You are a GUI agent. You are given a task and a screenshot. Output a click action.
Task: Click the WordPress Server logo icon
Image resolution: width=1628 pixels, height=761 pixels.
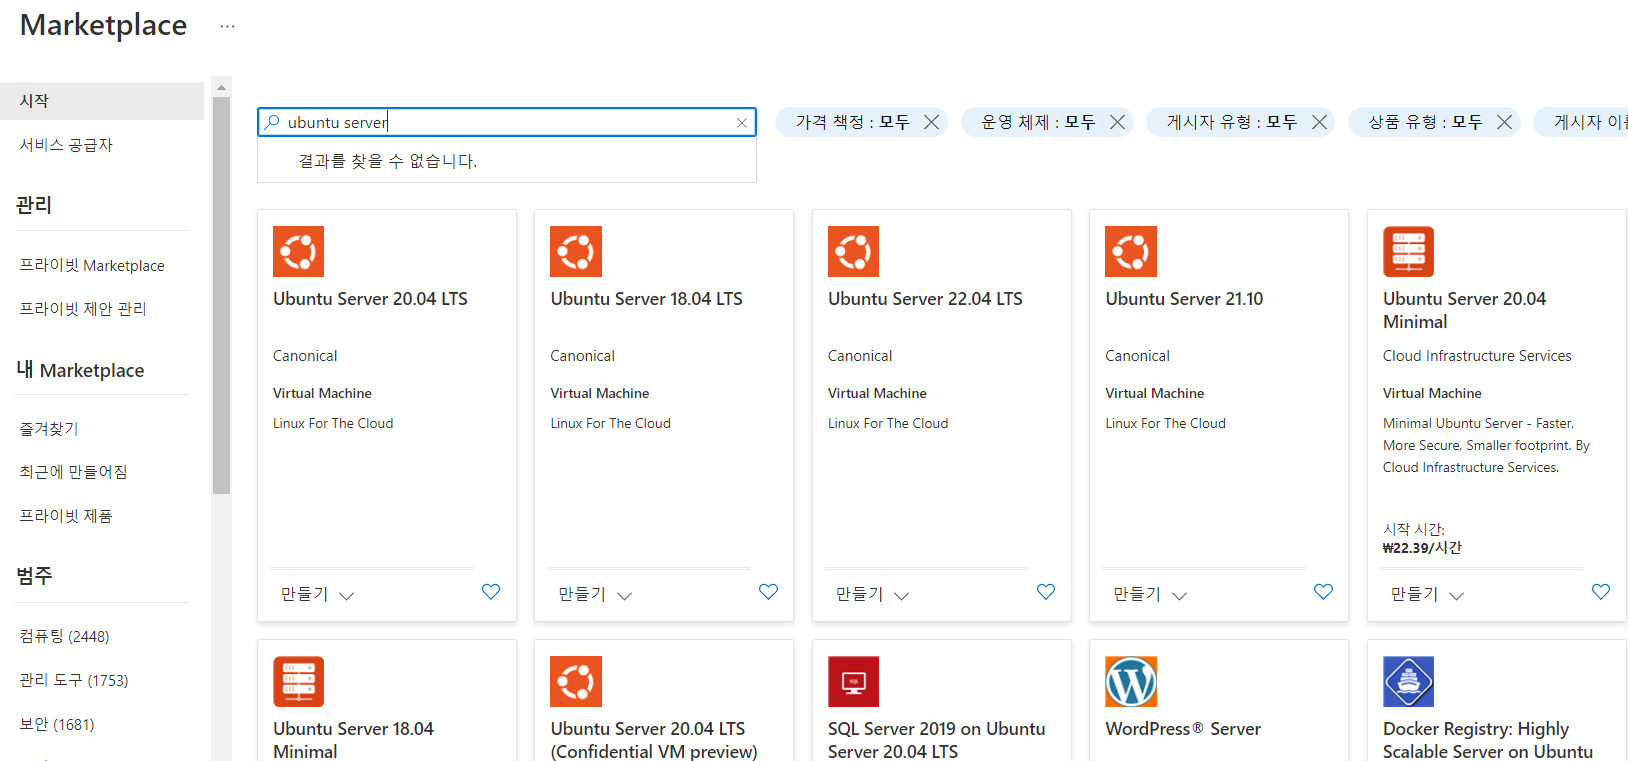(x=1131, y=682)
